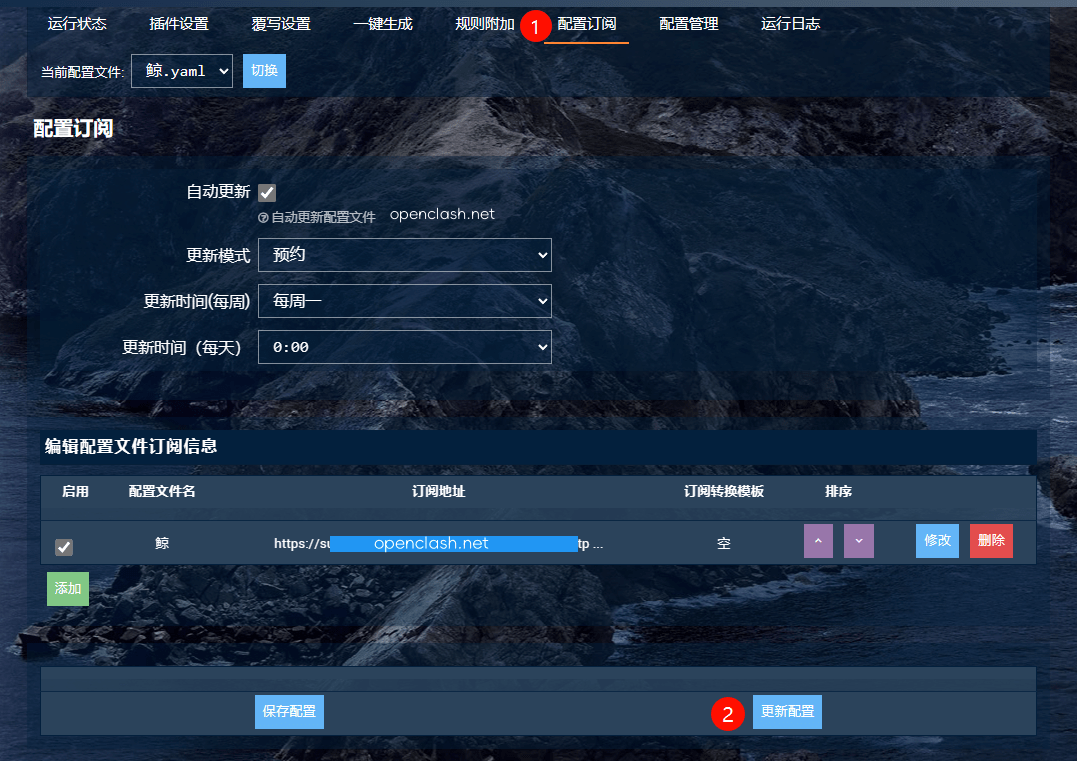1077x761 pixels.
Task: View the 运行日志 tab
Action: (791, 24)
